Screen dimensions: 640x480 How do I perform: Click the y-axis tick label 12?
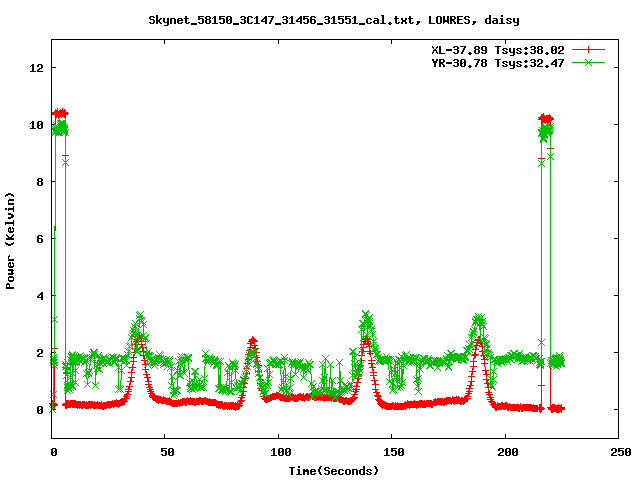36,68
